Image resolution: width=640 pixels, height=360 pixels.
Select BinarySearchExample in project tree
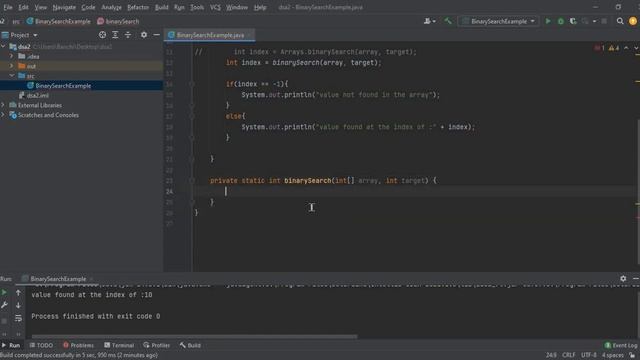point(63,86)
